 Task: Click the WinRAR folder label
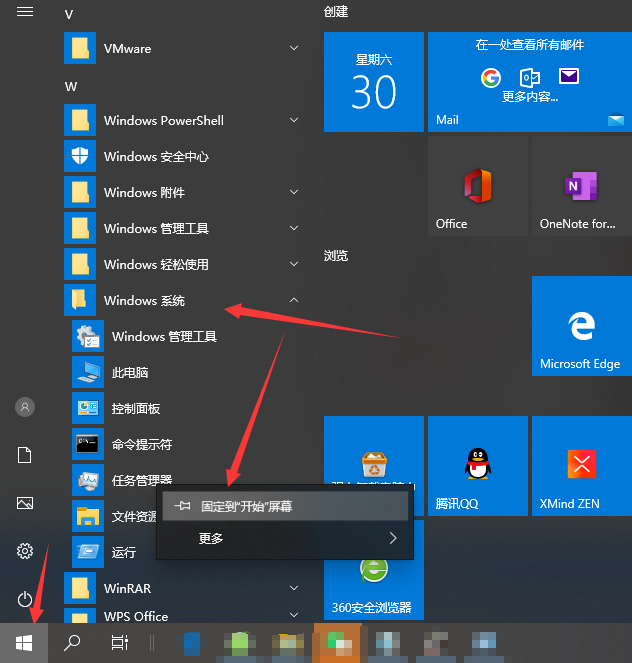[x=127, y=588]
